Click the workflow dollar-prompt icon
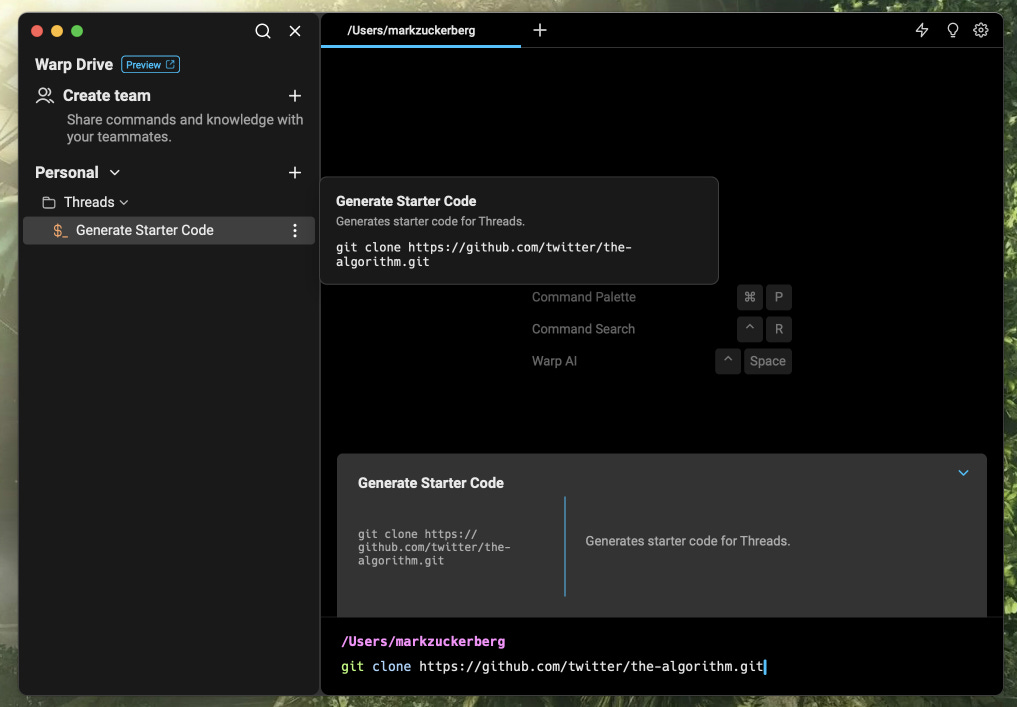Screen dimensions: 1017x707 coord(60,231)
